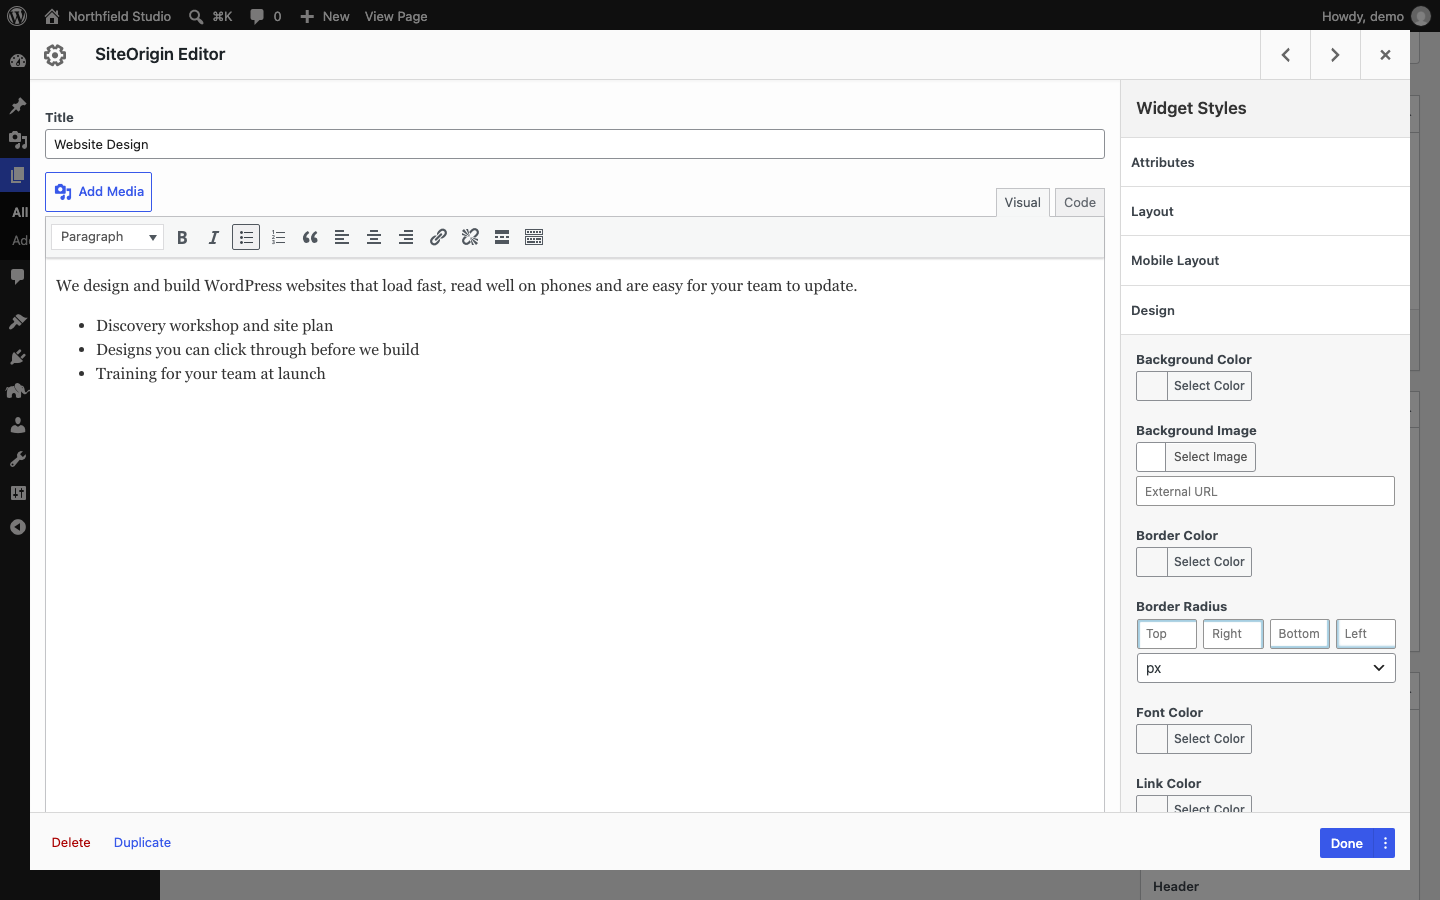Click the Done button
Image resolution: width=1440 pixels, height=900 pixels.
click(1347, 843)
